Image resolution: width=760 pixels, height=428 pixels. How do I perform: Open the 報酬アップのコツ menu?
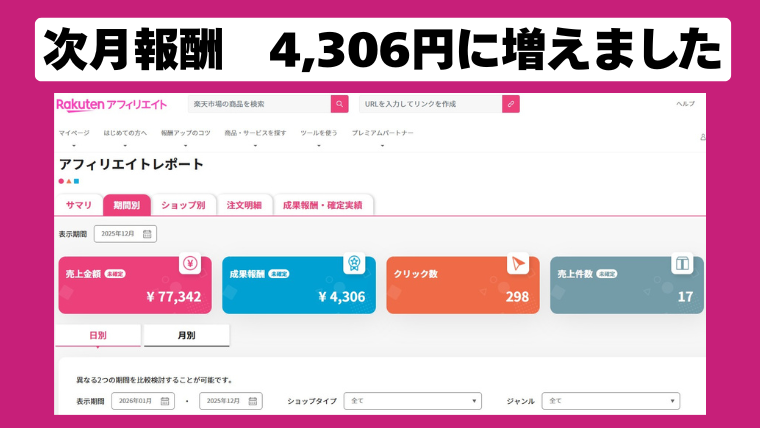coord(185,133)
